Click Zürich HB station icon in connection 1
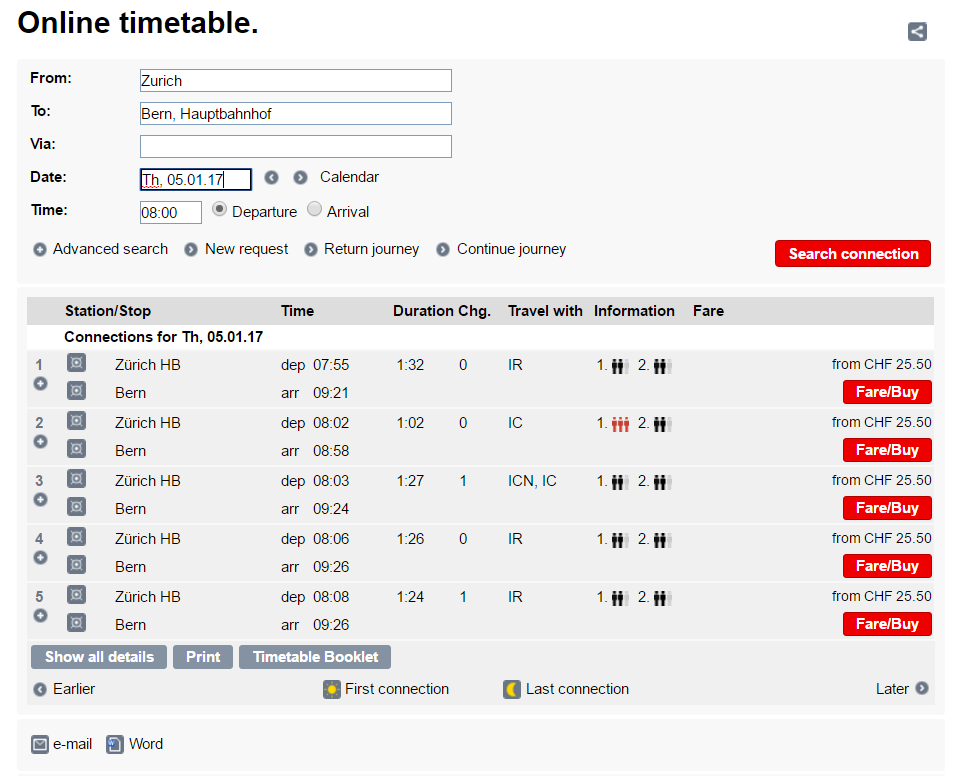 76,363
